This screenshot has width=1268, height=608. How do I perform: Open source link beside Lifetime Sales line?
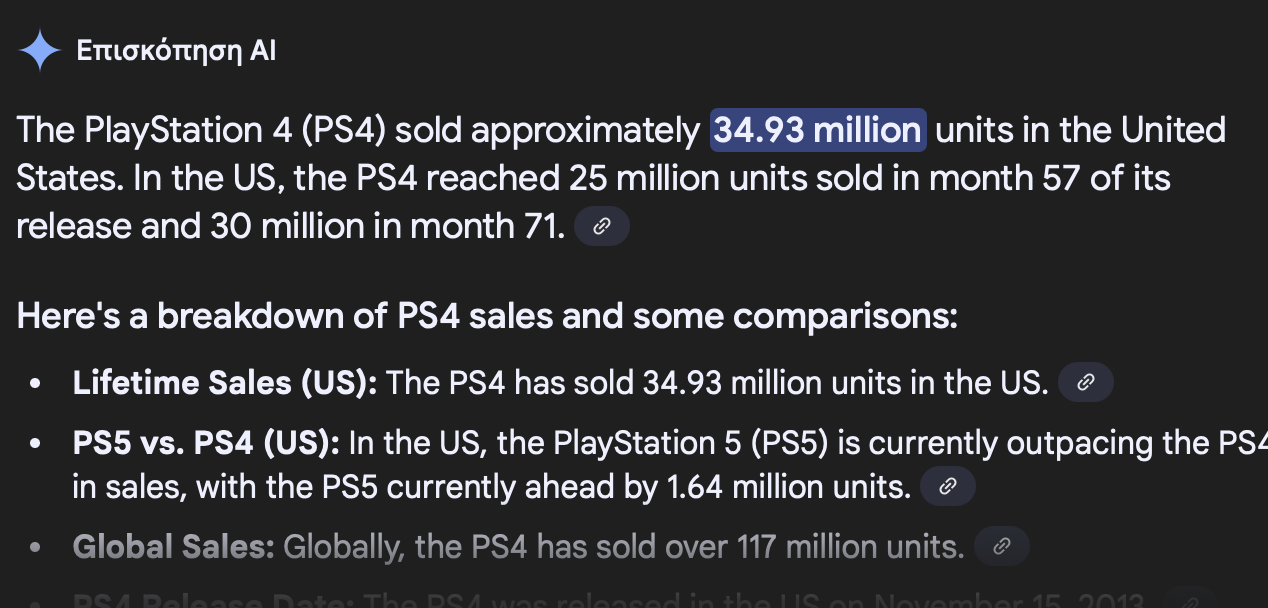1086,382
